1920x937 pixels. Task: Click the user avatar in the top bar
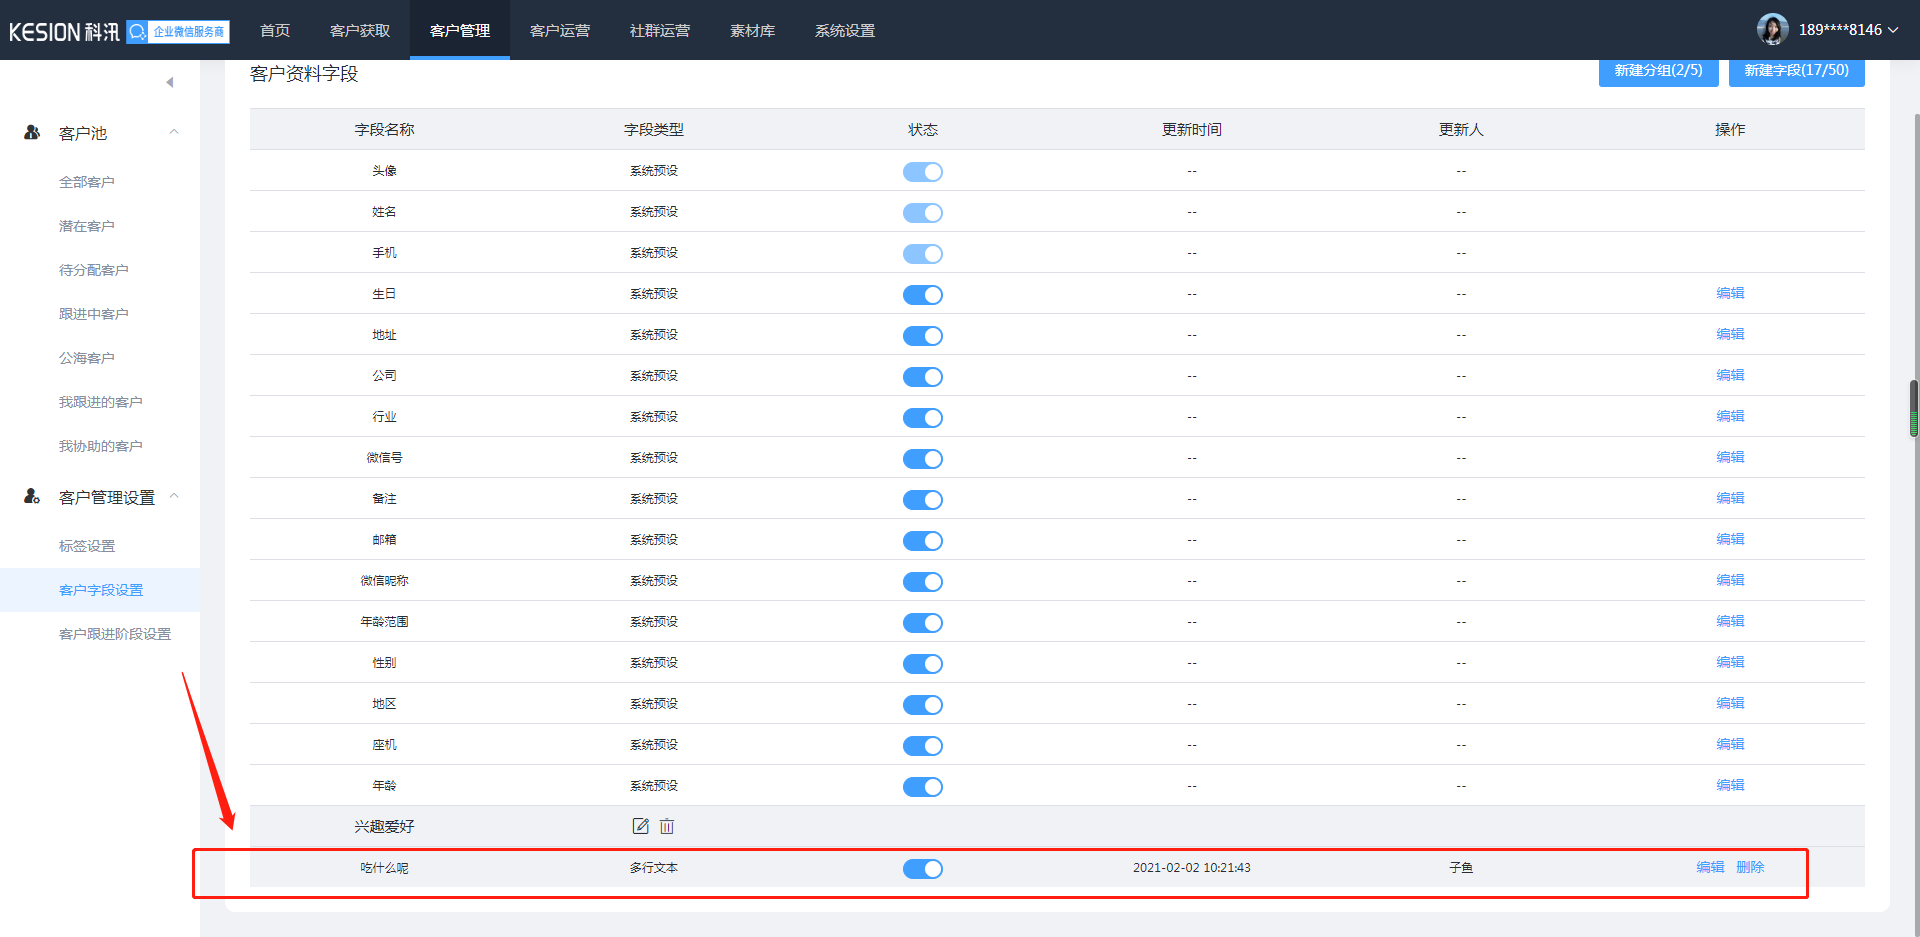(1772, 30)
